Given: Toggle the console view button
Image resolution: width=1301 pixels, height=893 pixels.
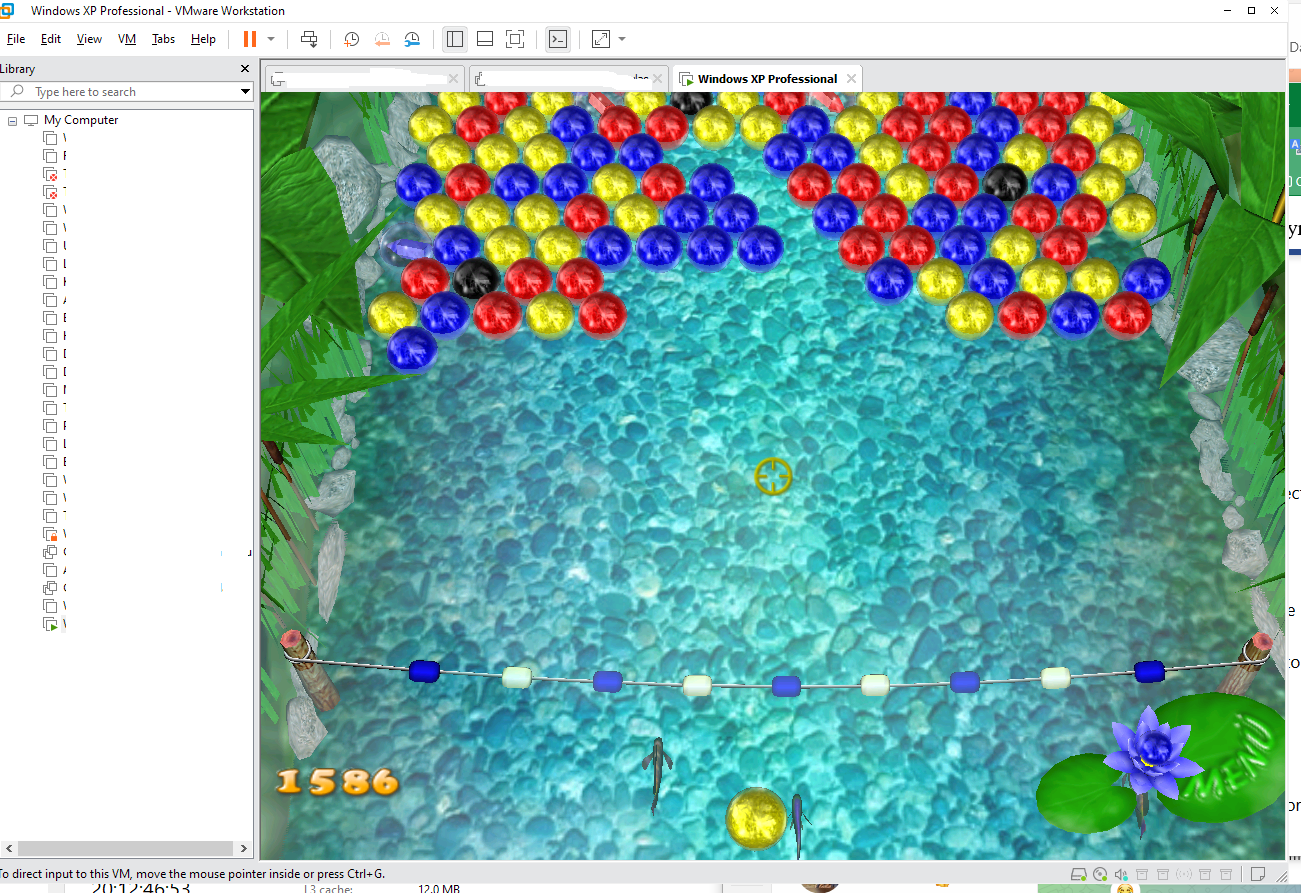Looking at the screenshot, I should tap(558, 39).
